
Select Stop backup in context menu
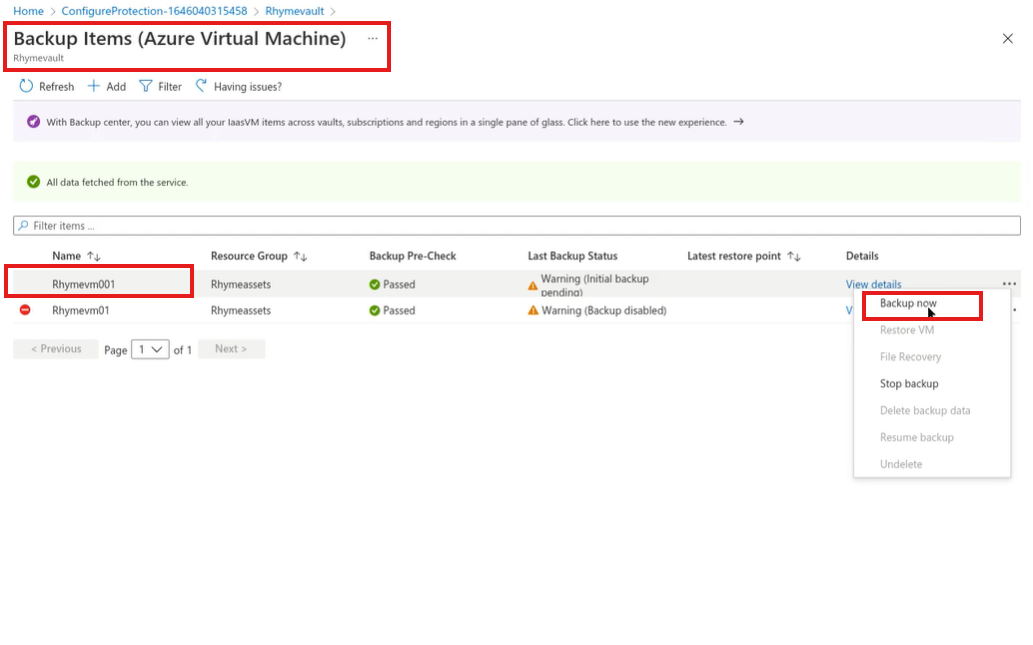pos(908,383)
